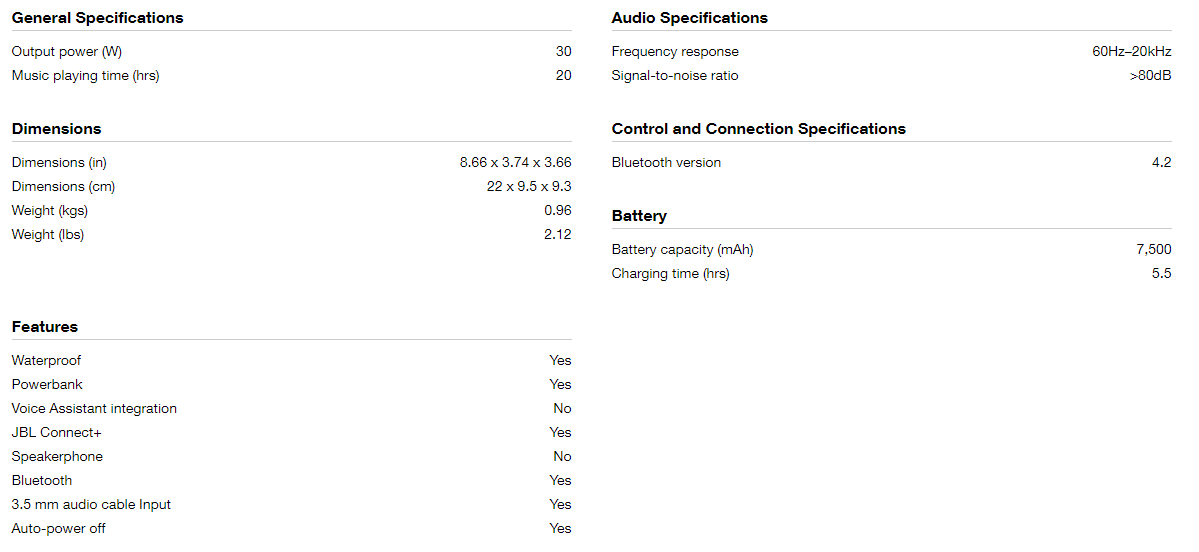The height and width of the screenshot is (552, 1199).
Task: Click the Audio Specifications heading
Action: coord(690,18)
